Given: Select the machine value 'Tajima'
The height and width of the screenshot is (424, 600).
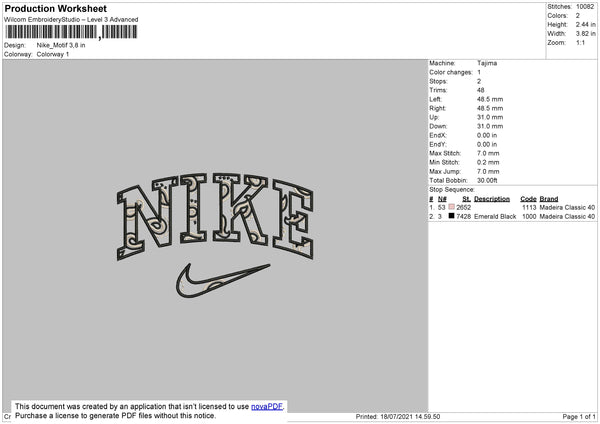Looking at the screenshot, I should pos(487,63).
